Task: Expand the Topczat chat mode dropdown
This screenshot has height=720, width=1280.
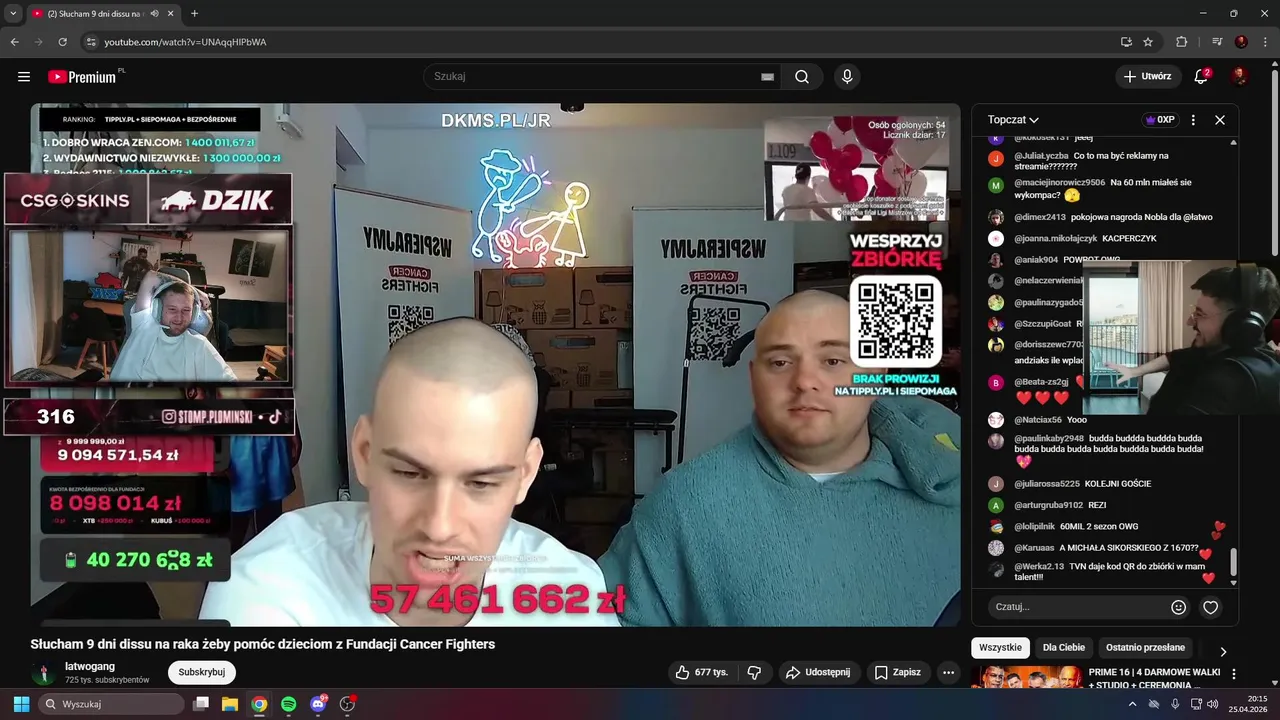Action: [x=1013, y=120]
